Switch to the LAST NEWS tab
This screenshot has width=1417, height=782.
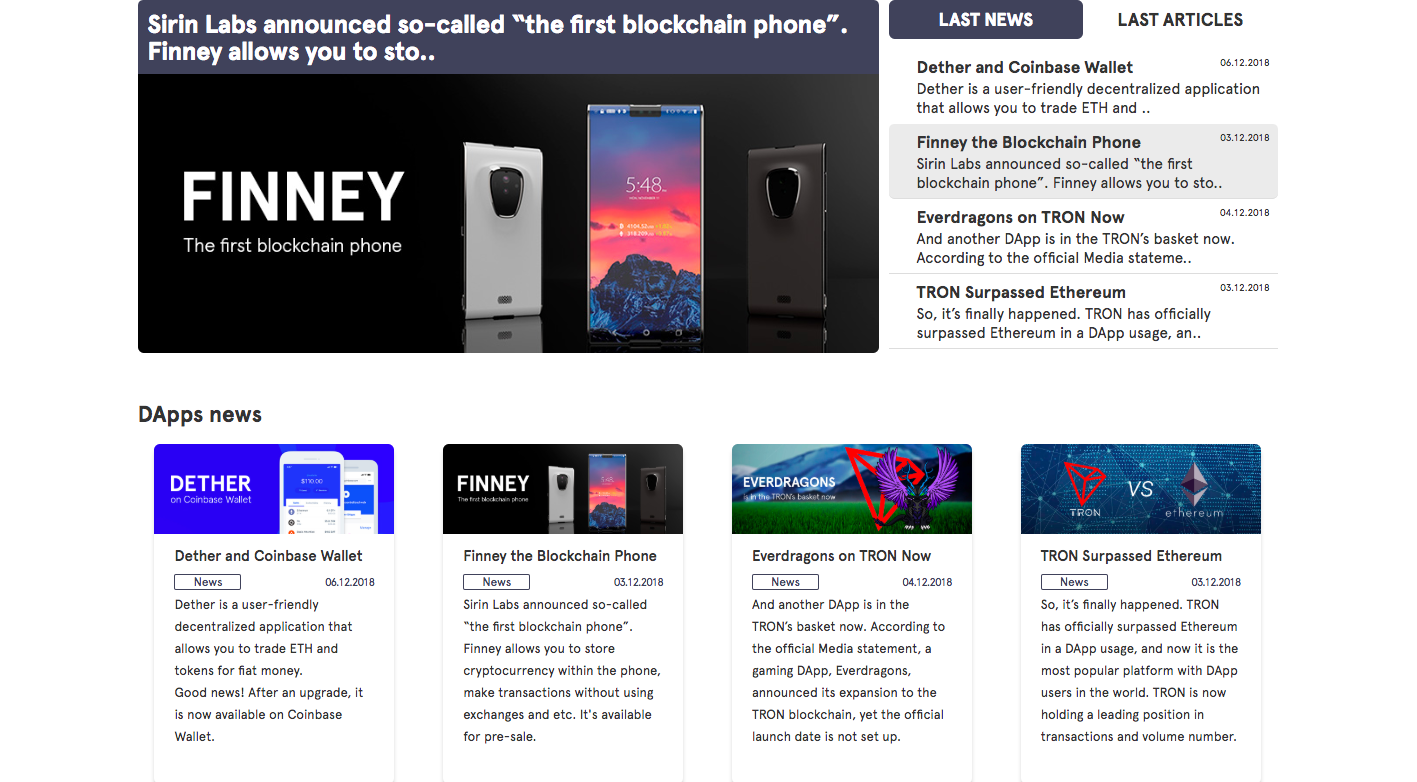click(985, 19)
